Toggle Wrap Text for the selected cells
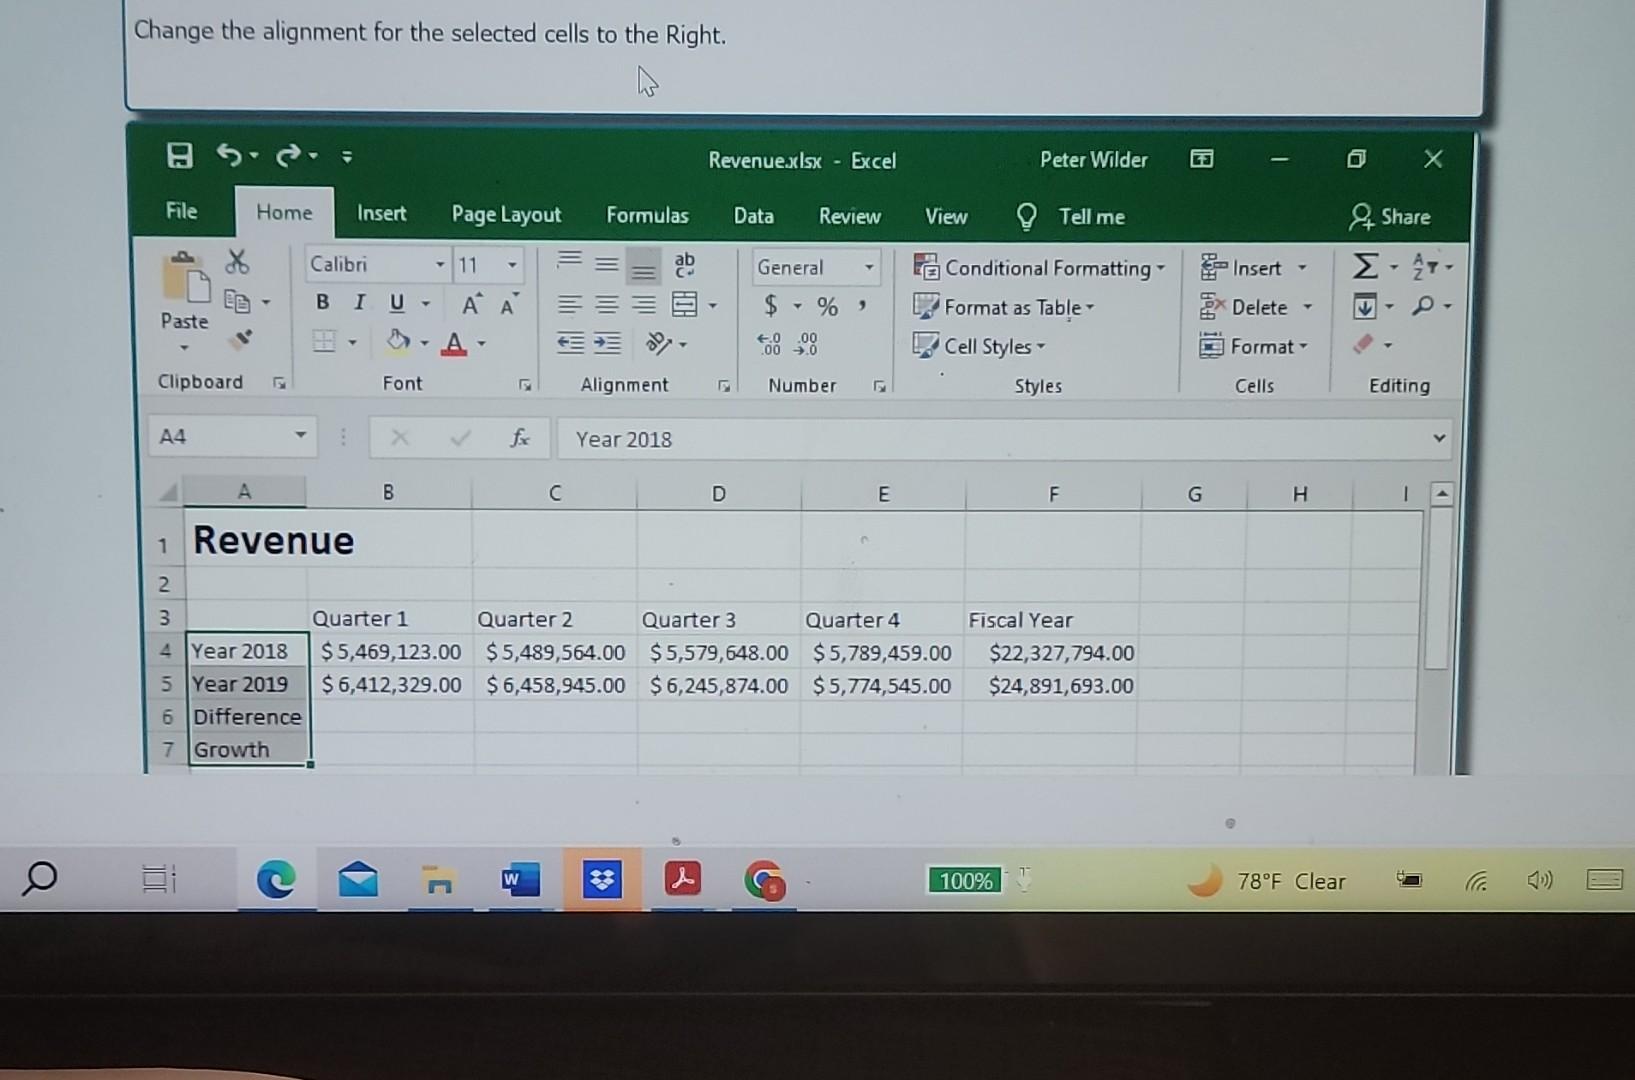 point(685,264)
